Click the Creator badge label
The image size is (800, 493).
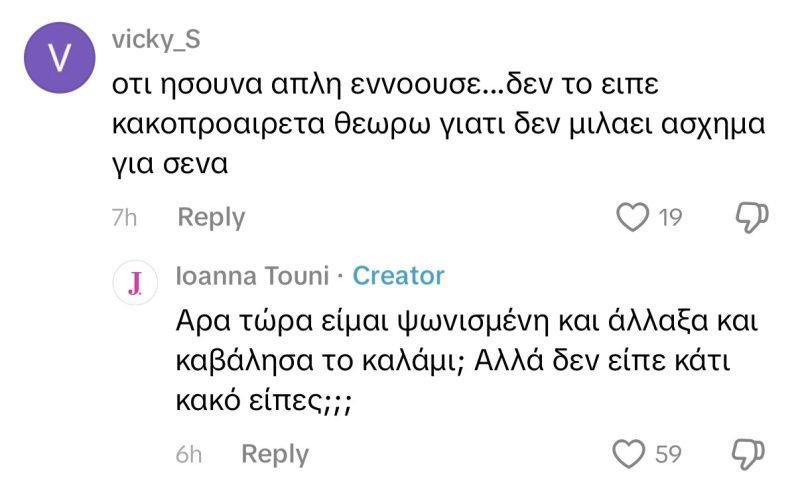tap(399, 275)
